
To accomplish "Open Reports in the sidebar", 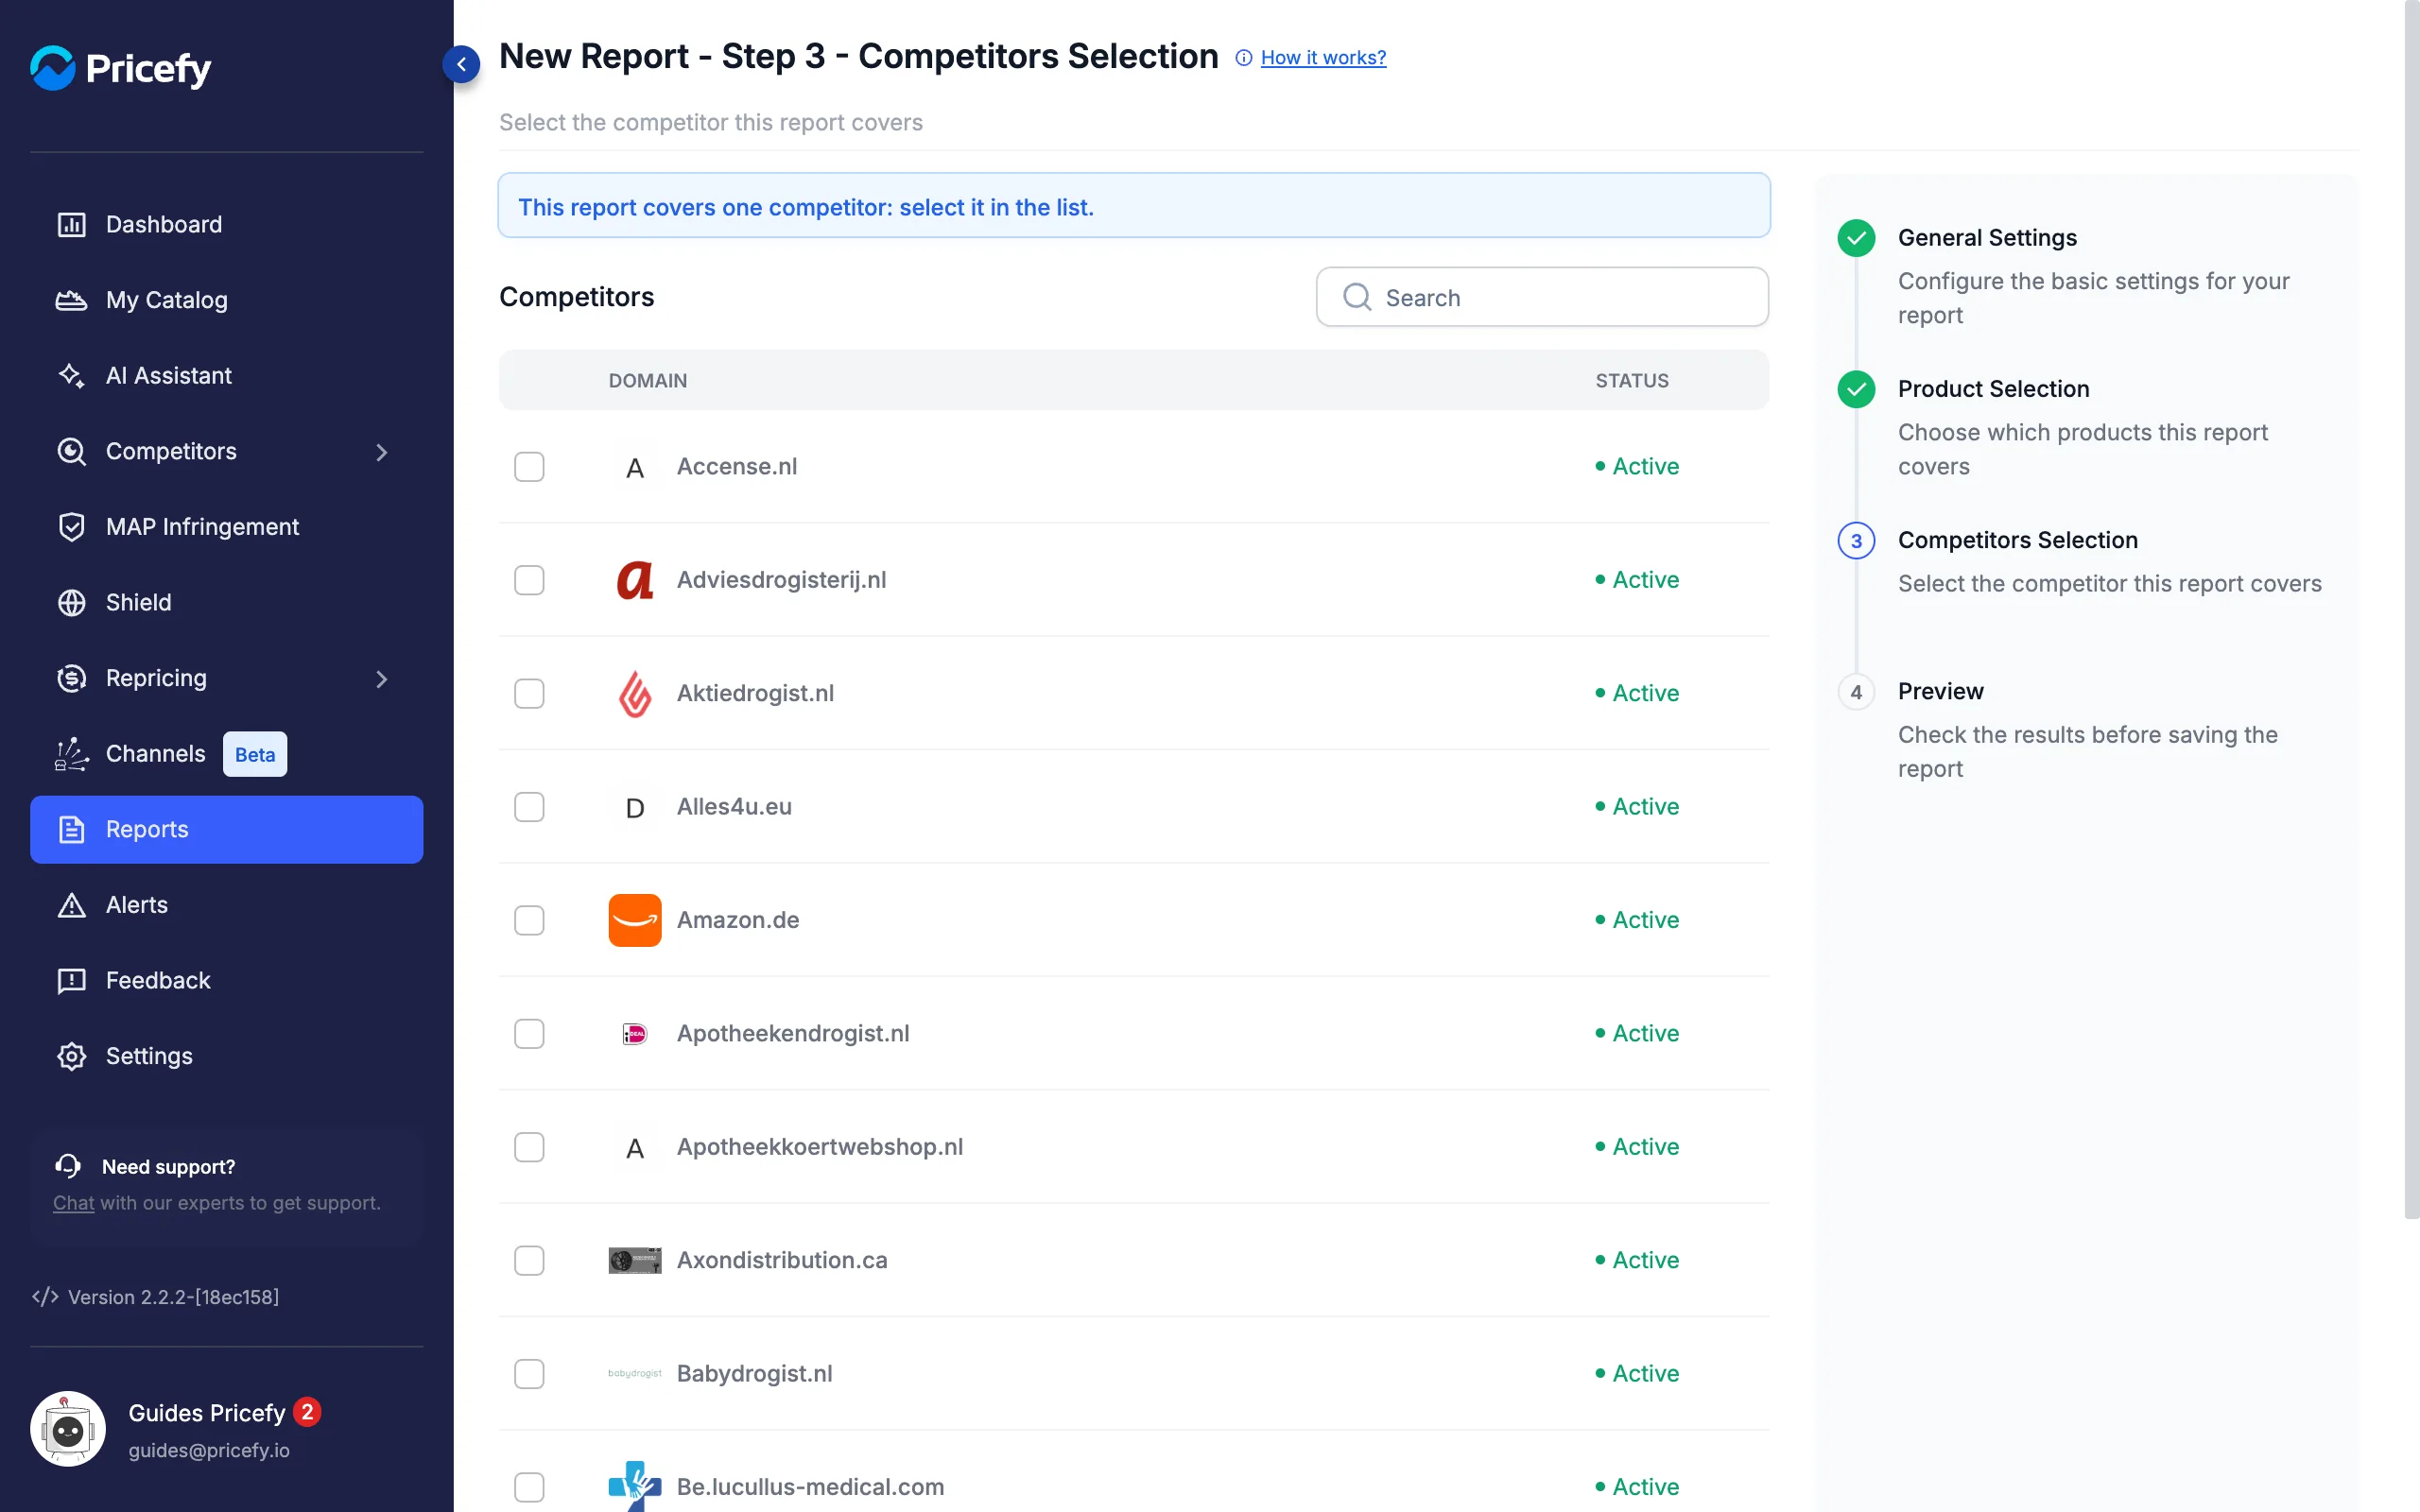I will pyautogui.click(x=227, y=829).
